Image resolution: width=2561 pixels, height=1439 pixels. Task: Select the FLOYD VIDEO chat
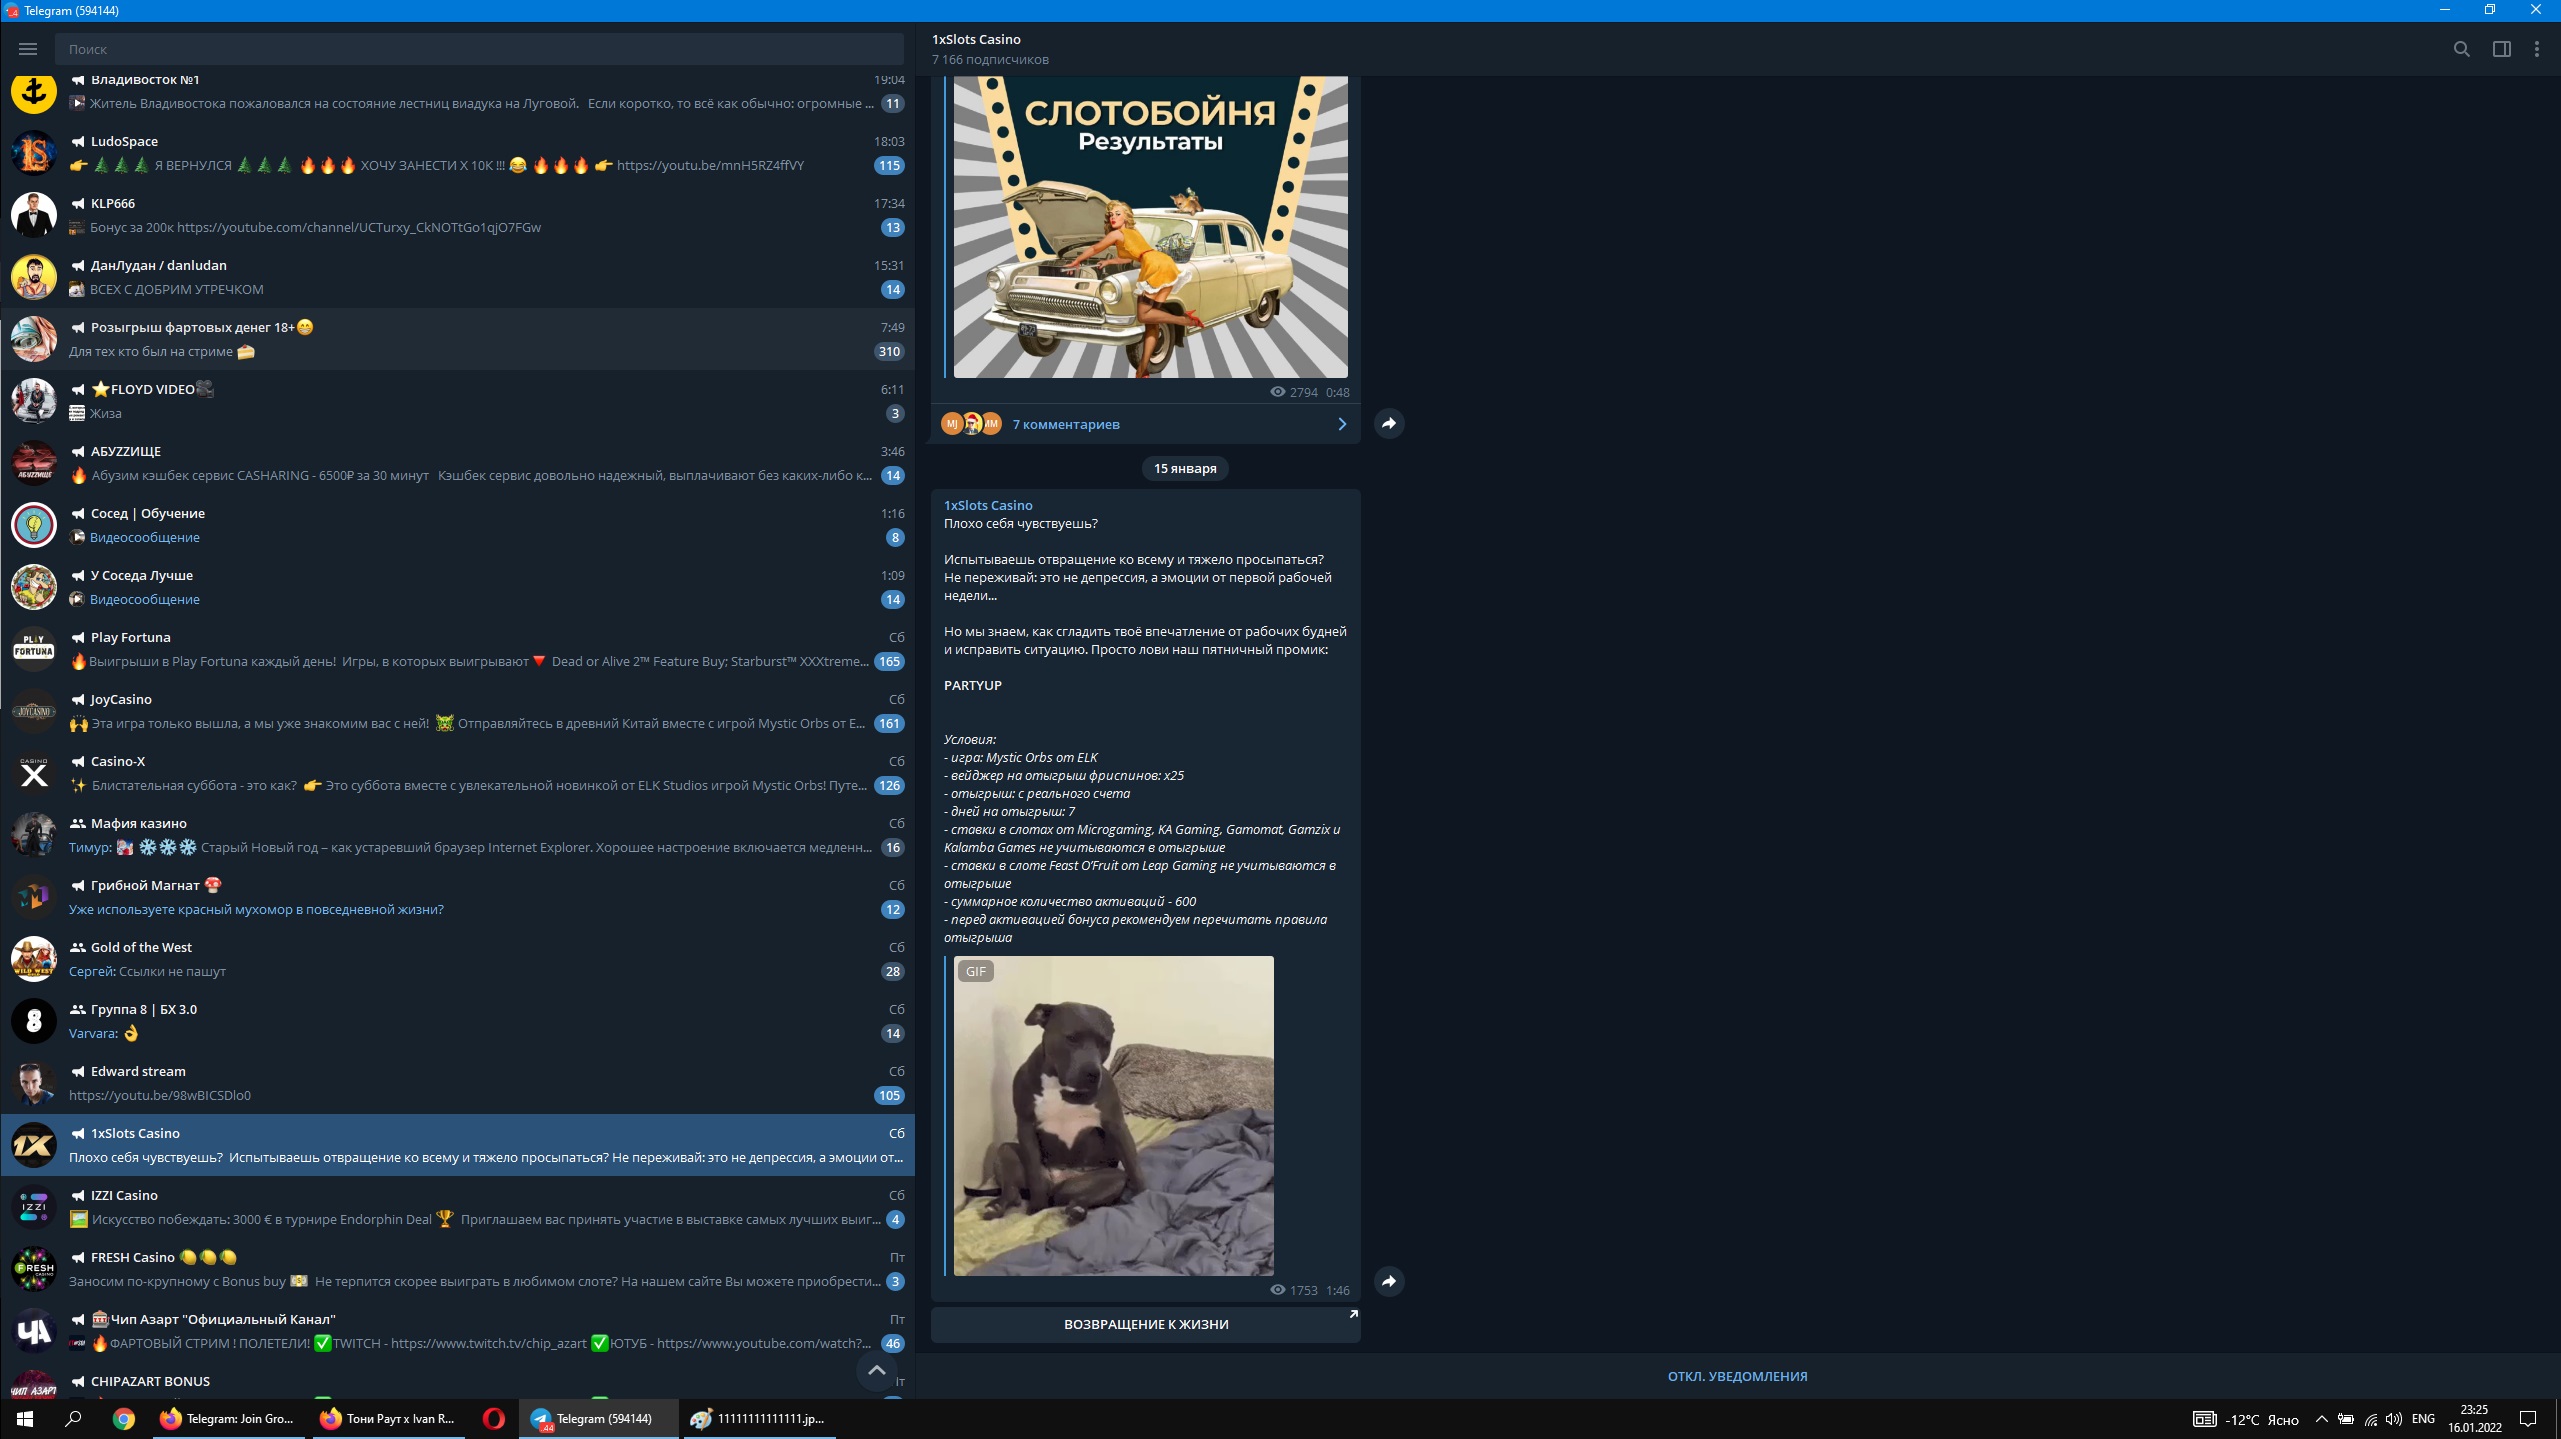[x=458, y=401]
